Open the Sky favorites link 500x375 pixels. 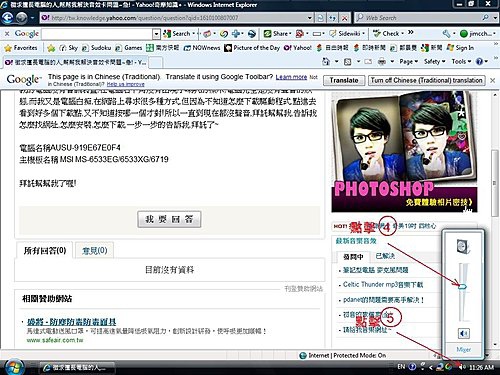tap(69, 48)
